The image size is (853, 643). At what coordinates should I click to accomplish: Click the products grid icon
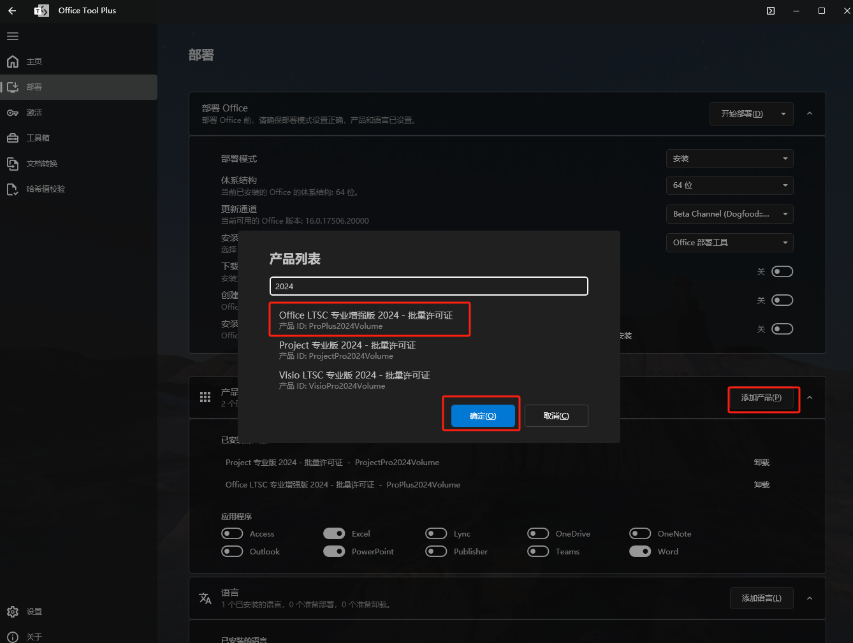205,397
